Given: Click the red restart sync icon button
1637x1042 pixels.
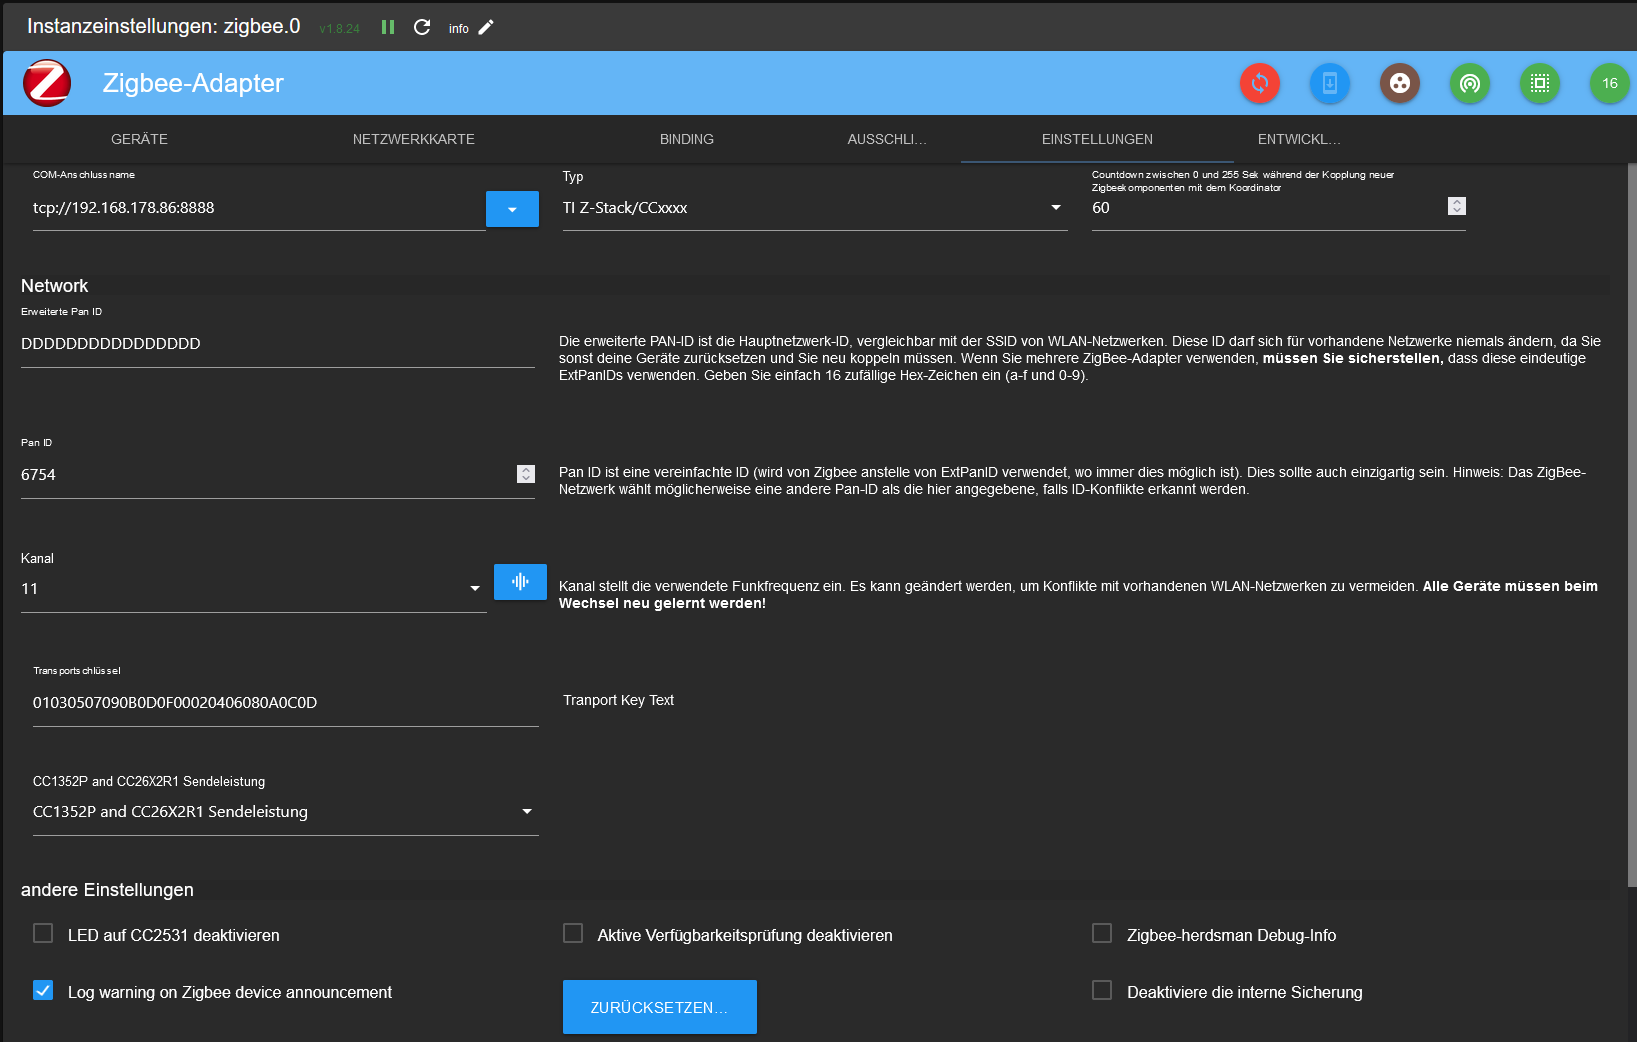Looking at the screenshot, I should pos(1260,83).
